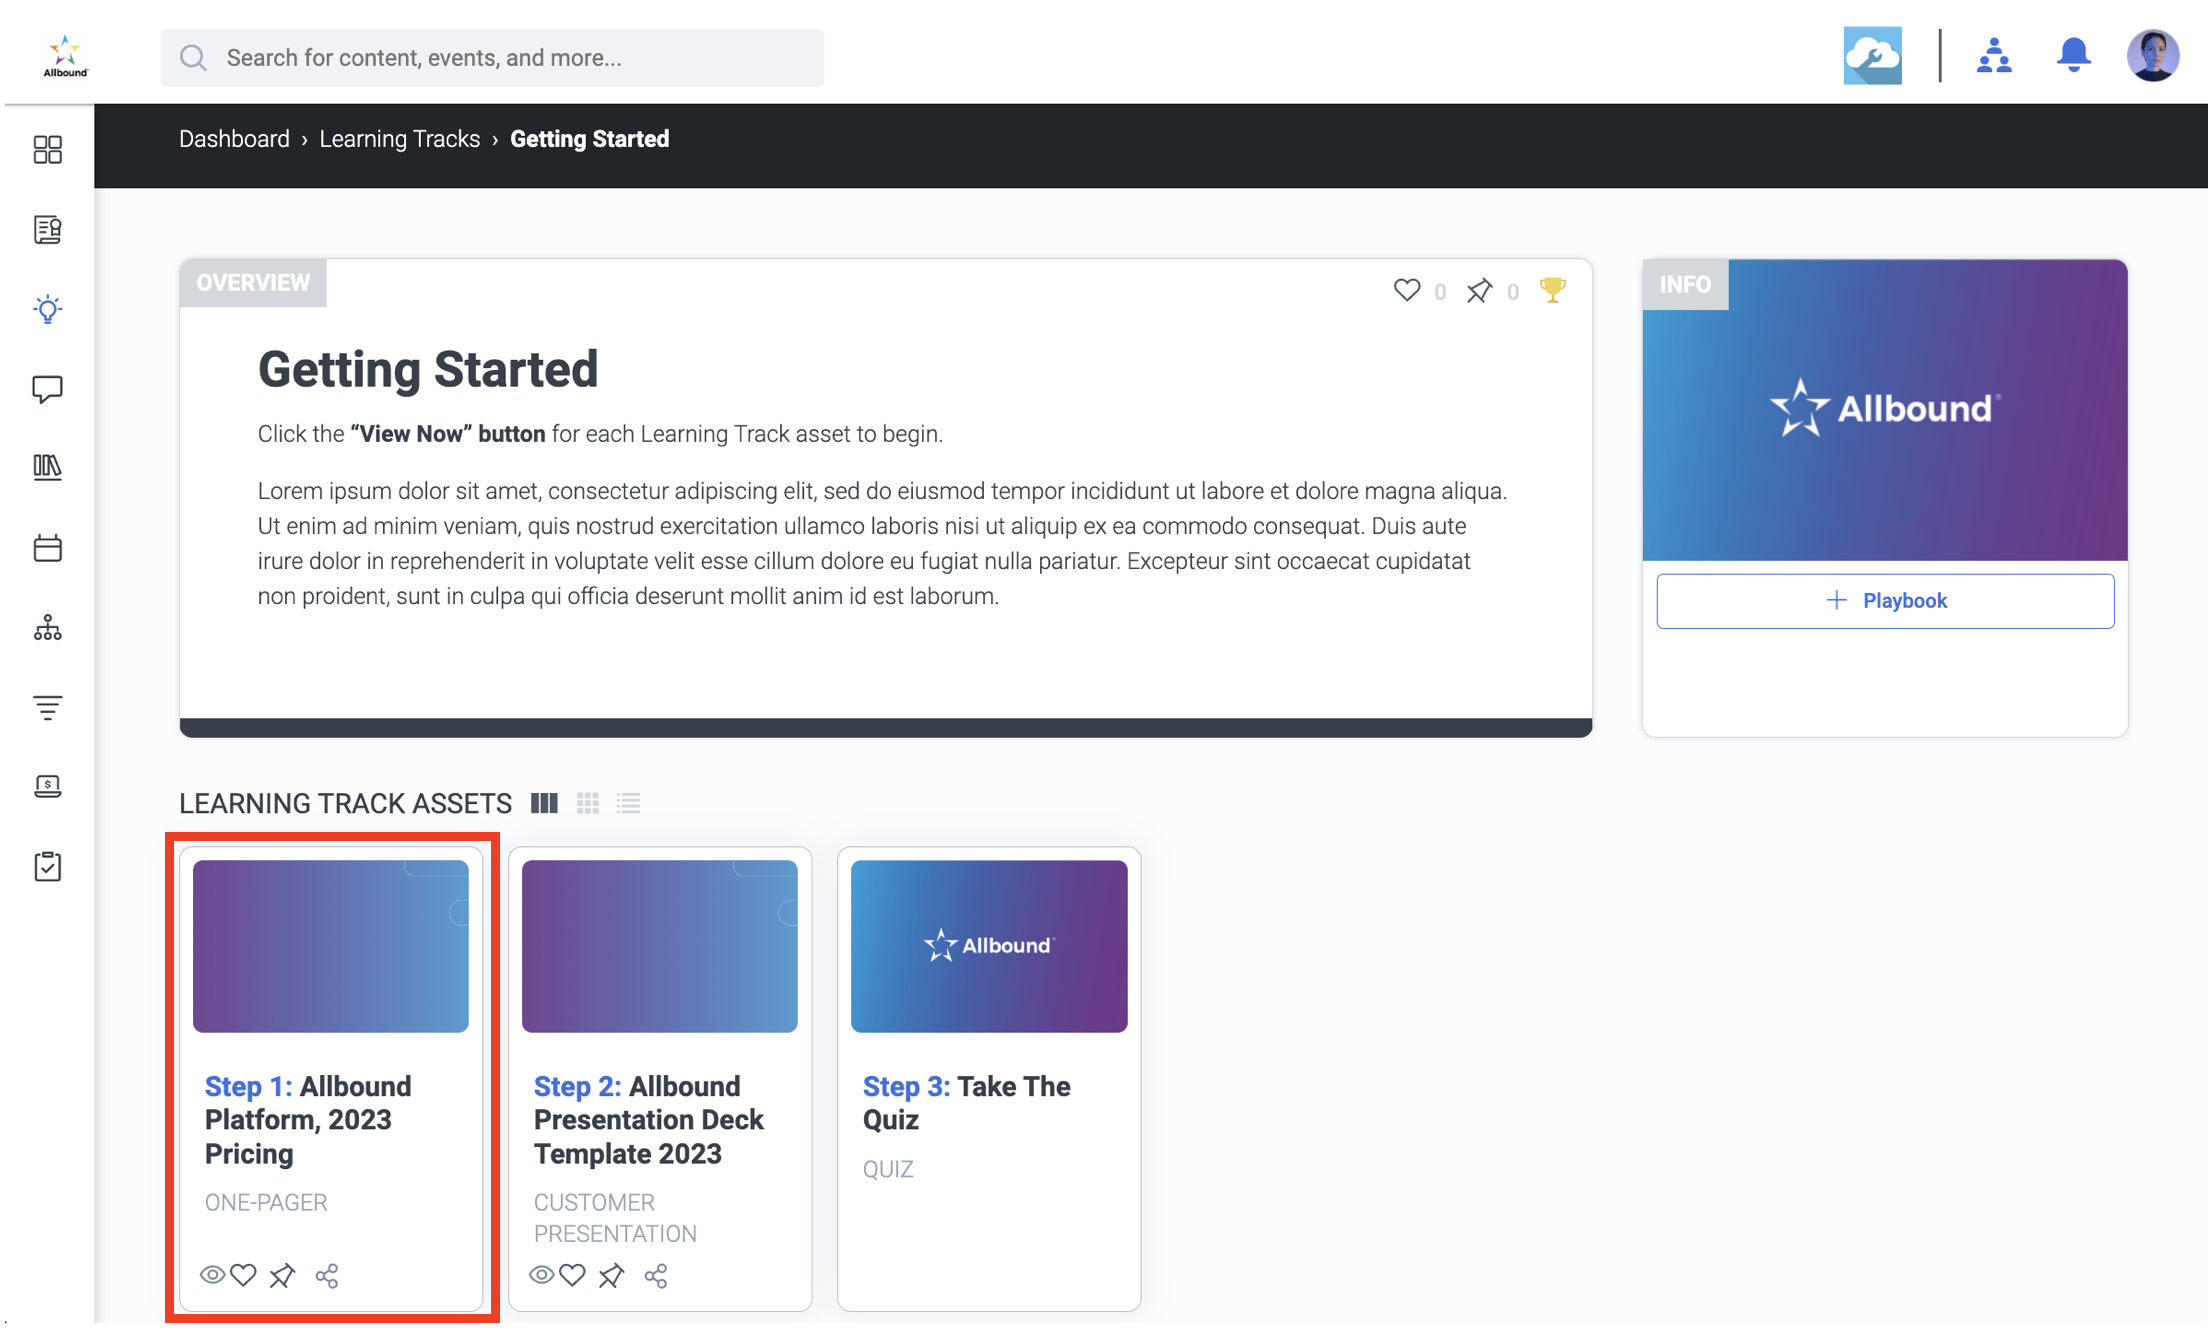The image size is (2208, 1330).
Task: Share the Step 1 card
Action: tap(327, 1276)
